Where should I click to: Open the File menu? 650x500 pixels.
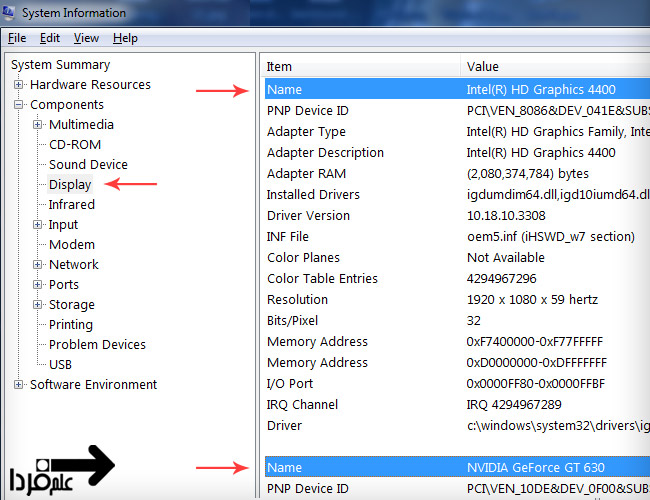17,38
